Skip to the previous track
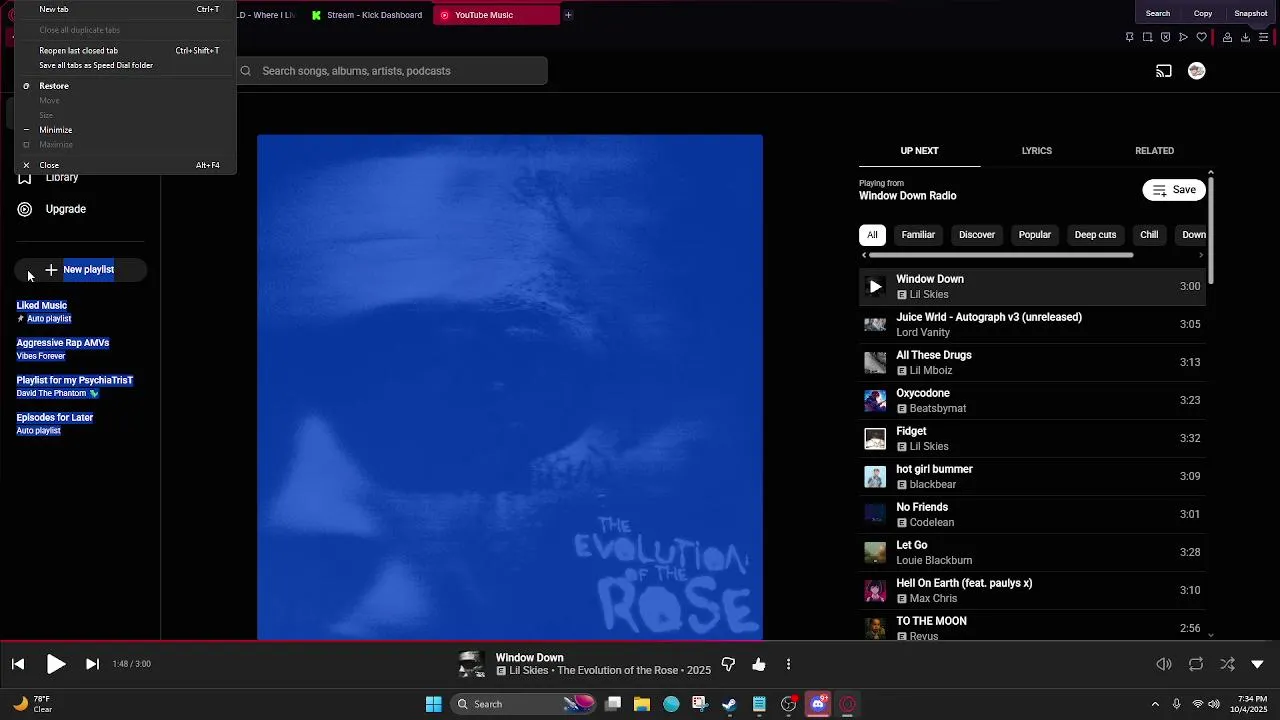 18,664
